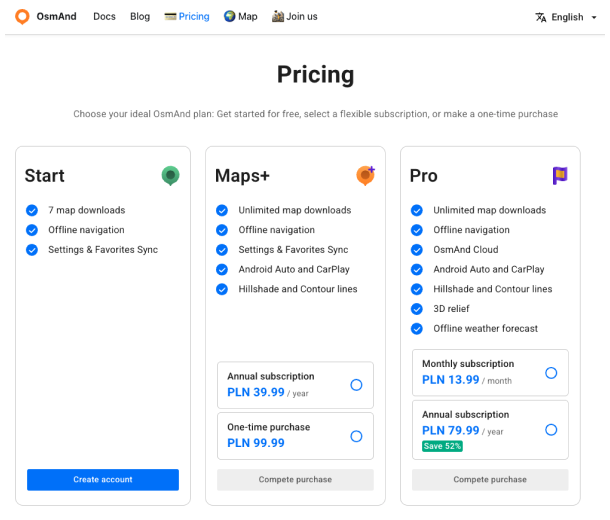The image size is (610, 520).
Task: Open the Docs menu item
Action: [x=104, y=17]
